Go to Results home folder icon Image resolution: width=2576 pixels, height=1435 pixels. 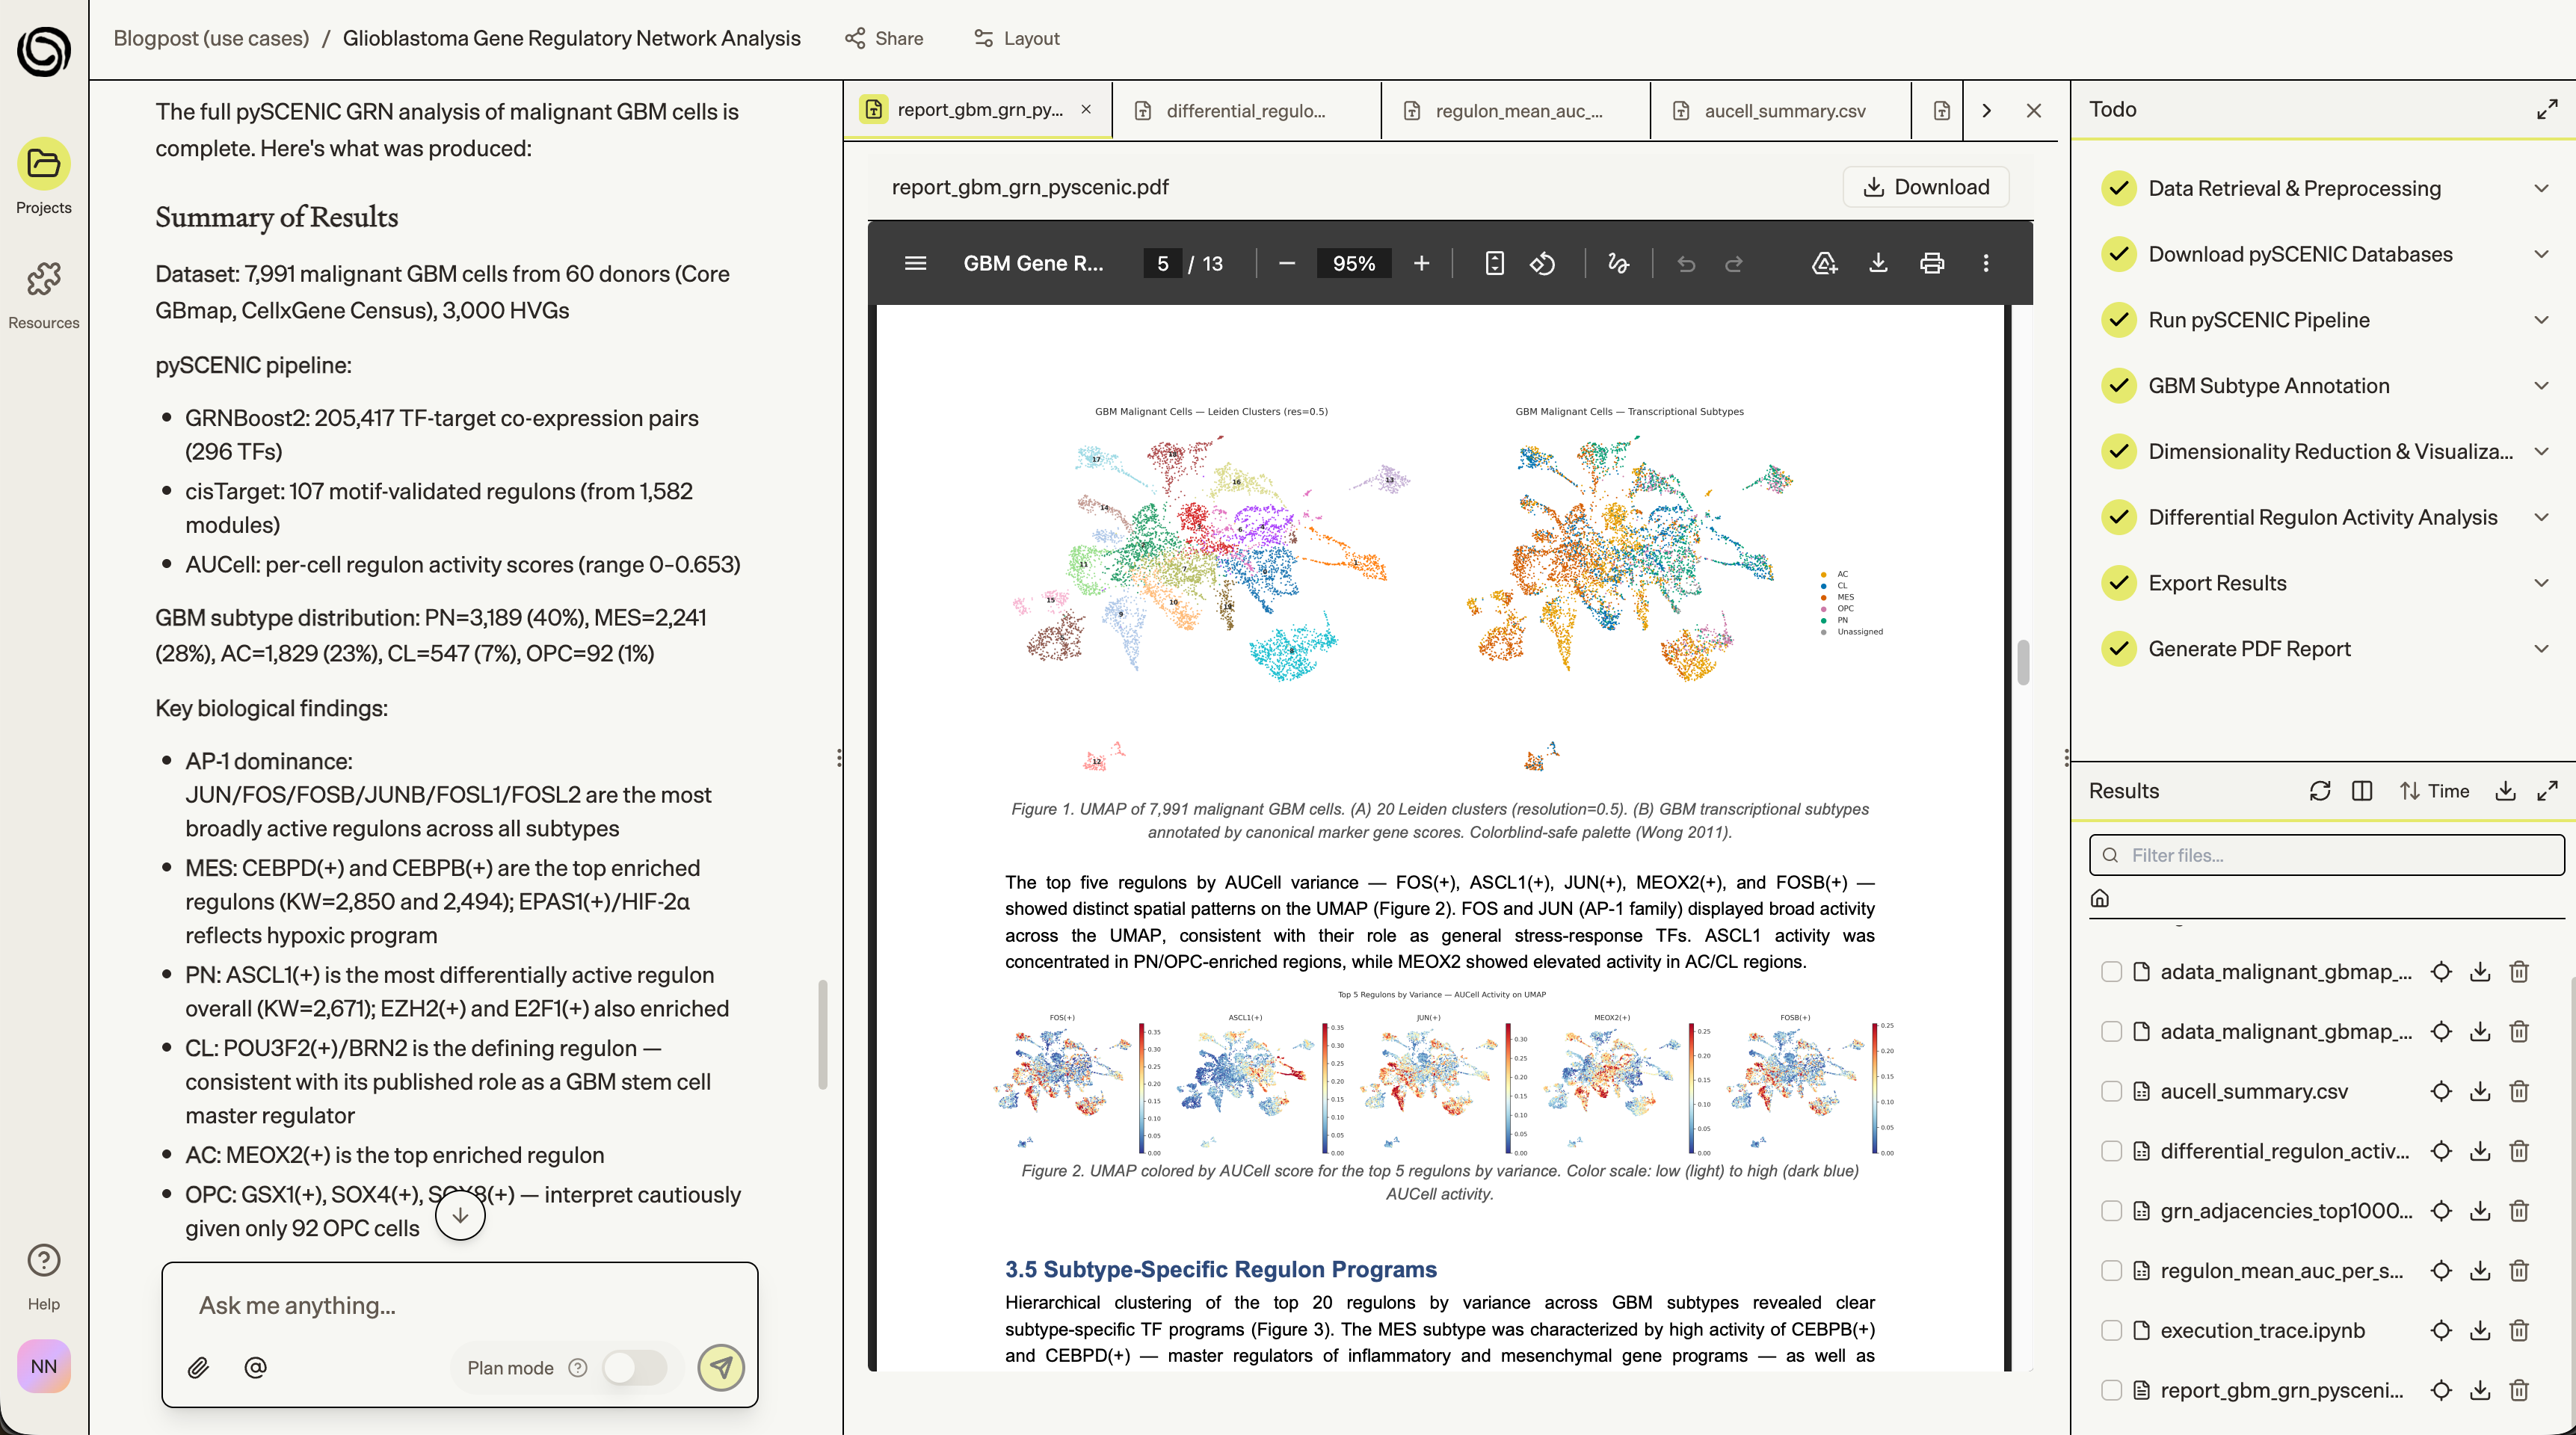coord(2100,898)
